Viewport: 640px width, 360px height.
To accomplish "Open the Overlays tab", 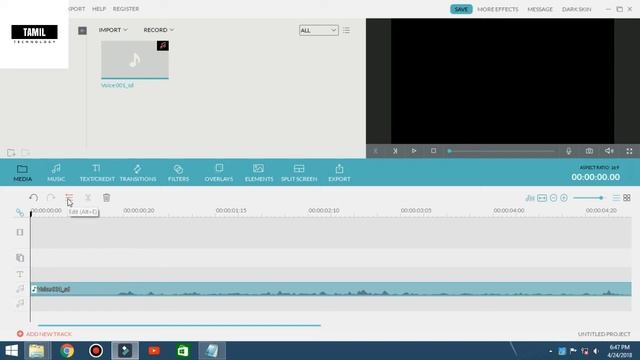I will point(219,173).
